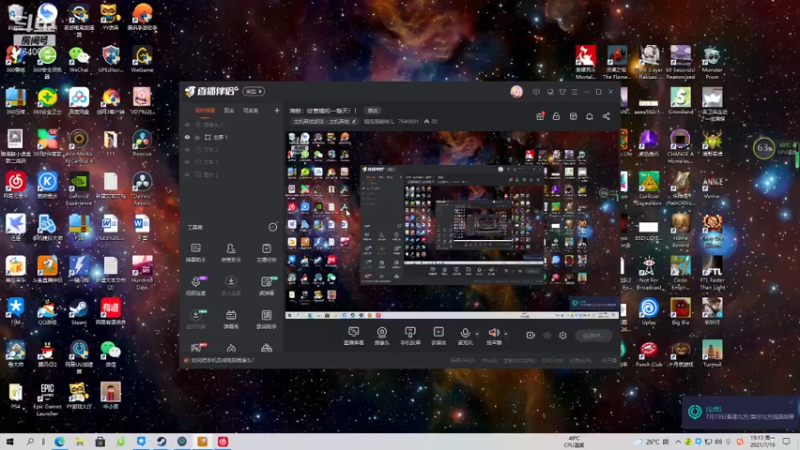Click the room number 7640691
The height and width of the screenshot is (450, 800).
408,121
